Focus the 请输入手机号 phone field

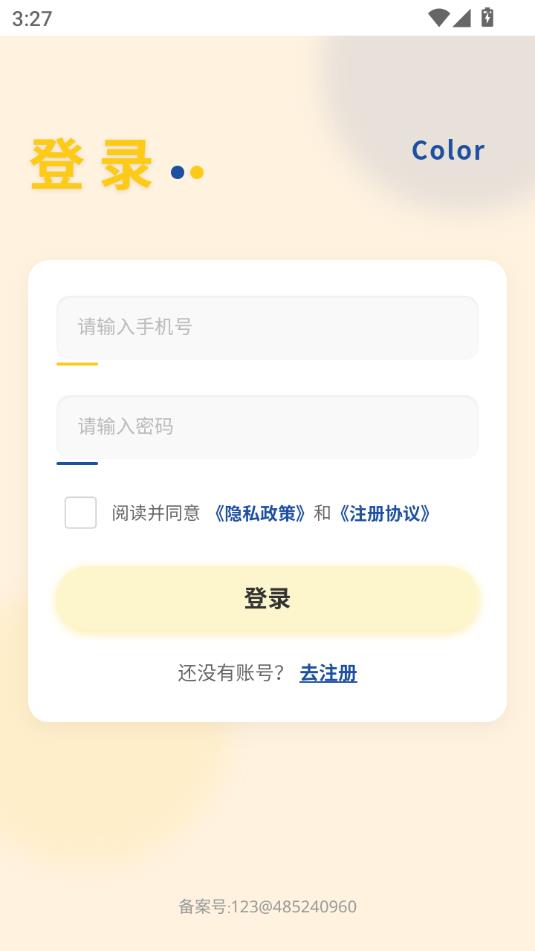[x=268, y=327]
